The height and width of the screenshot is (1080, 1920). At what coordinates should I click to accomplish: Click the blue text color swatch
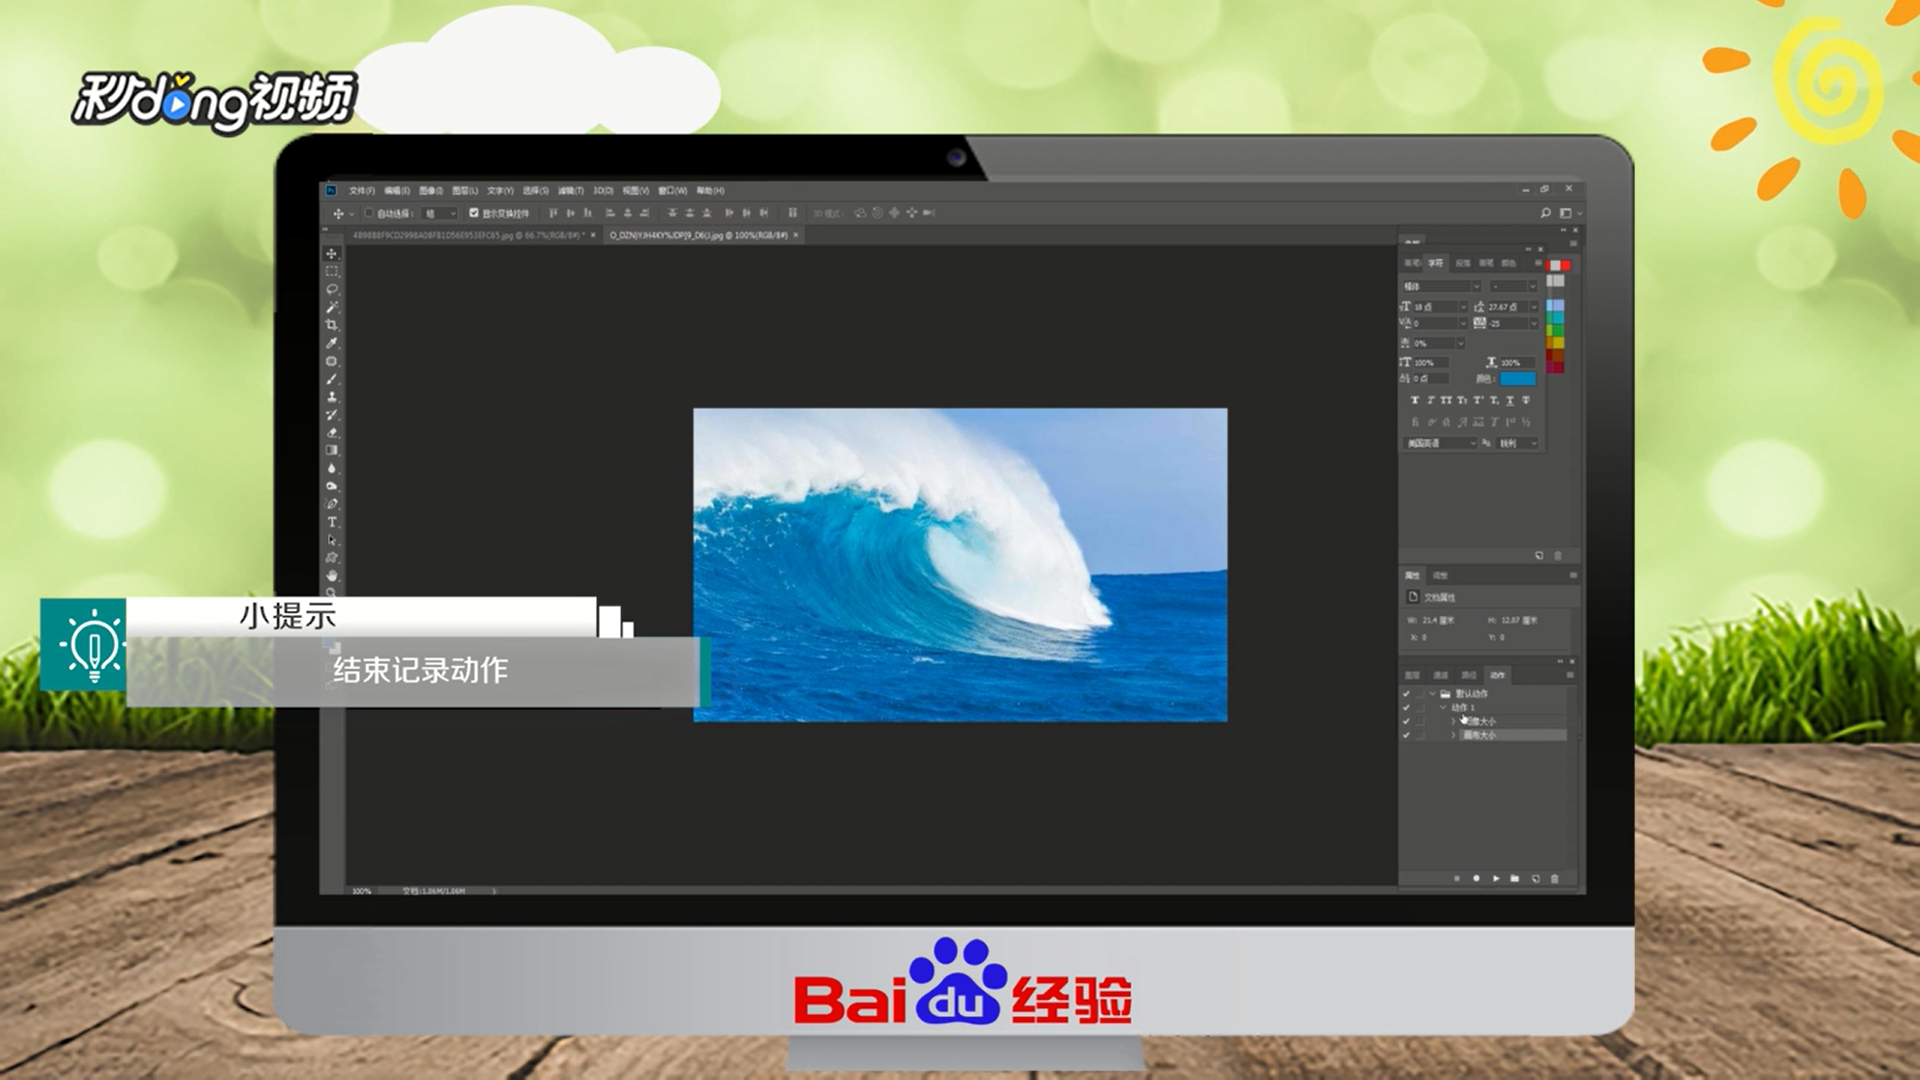pos(1517,379)
